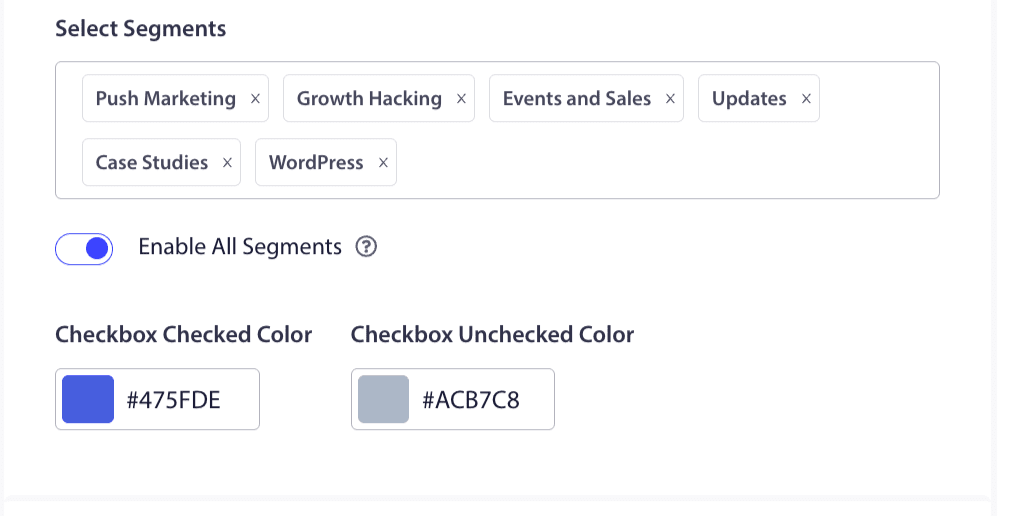1012x516 pixels.
Task: Select the Push Marketing tag label
Action: point(166,99)
